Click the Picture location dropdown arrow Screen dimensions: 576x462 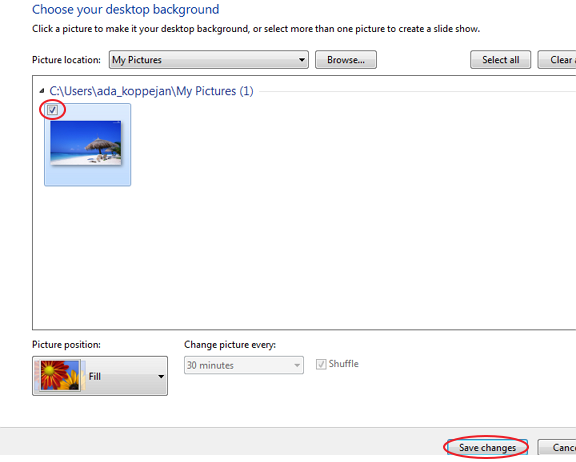(302, 59)
